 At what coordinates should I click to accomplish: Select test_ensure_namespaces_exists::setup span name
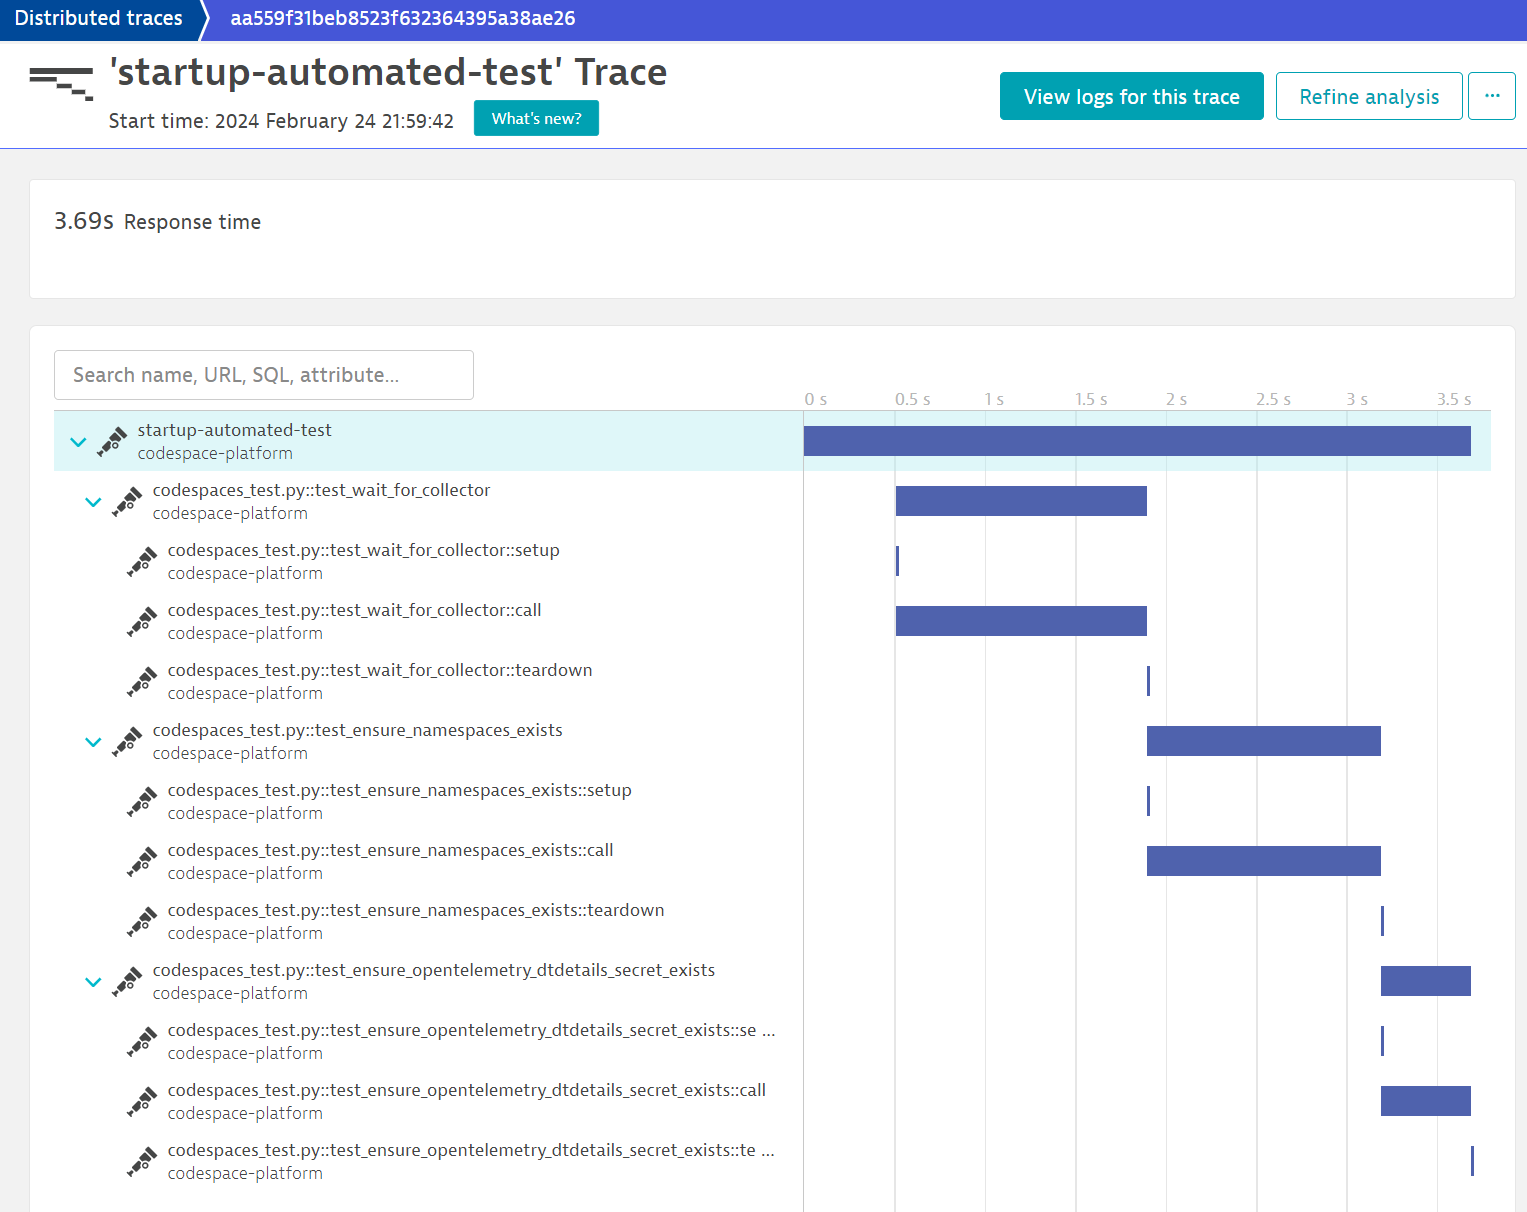click(399, 790)
